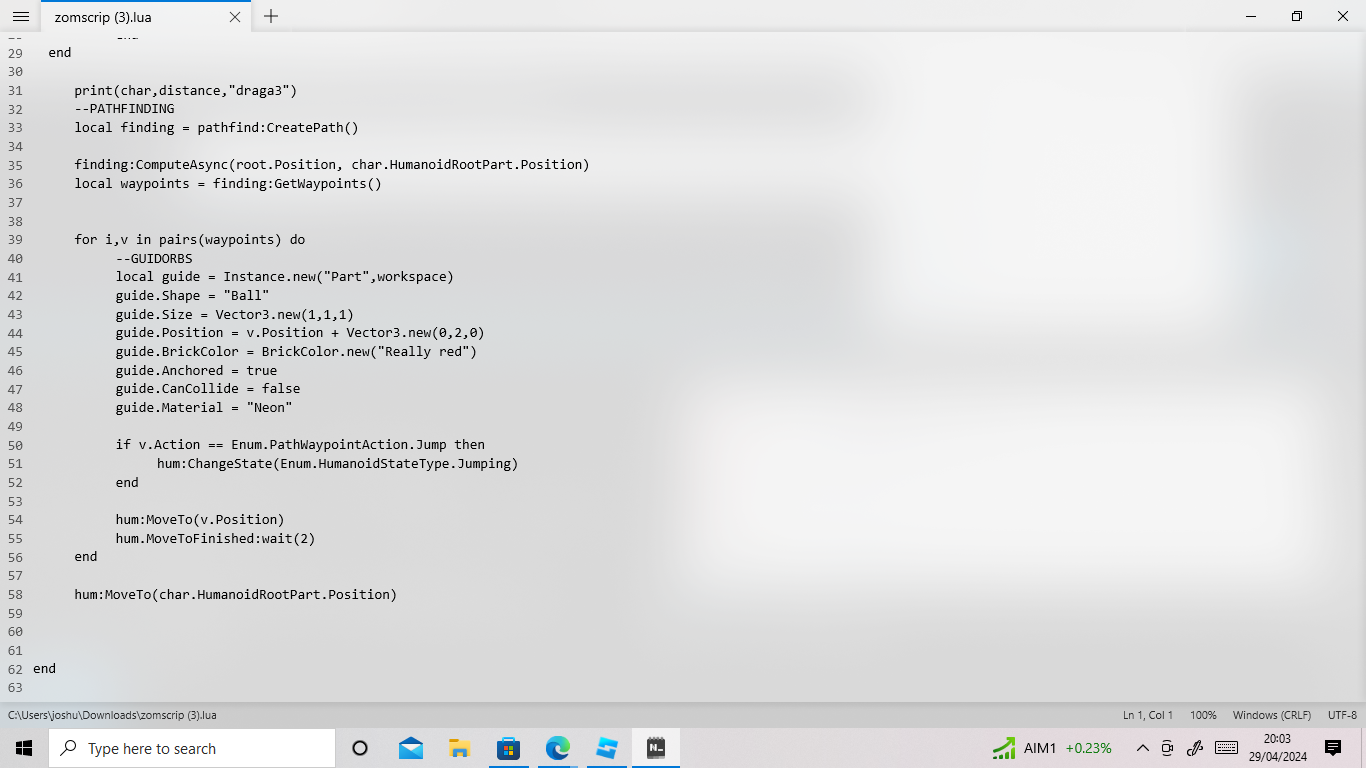Viewport: 1366px width, 768px height.
Task: Open Microsoft Store from taskbar
Action: [508, 748]
